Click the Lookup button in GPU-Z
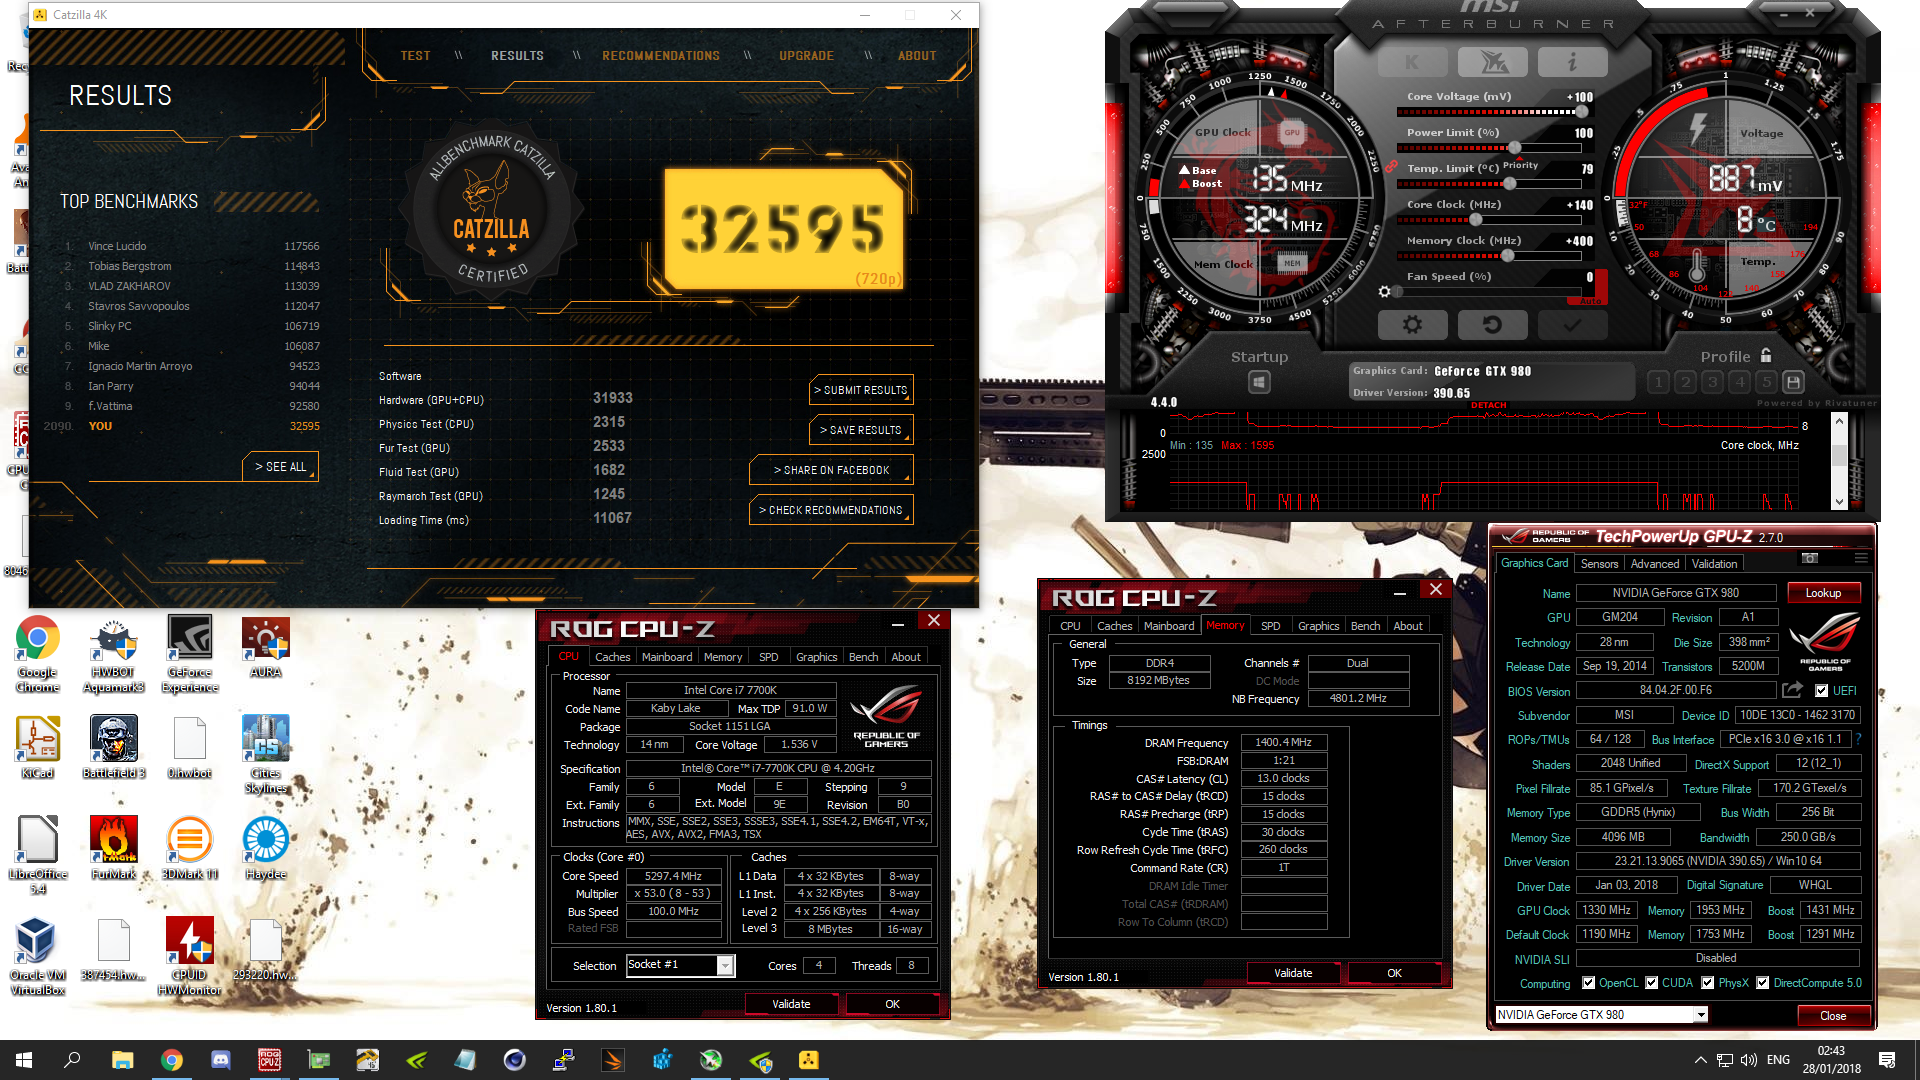 1823,593
